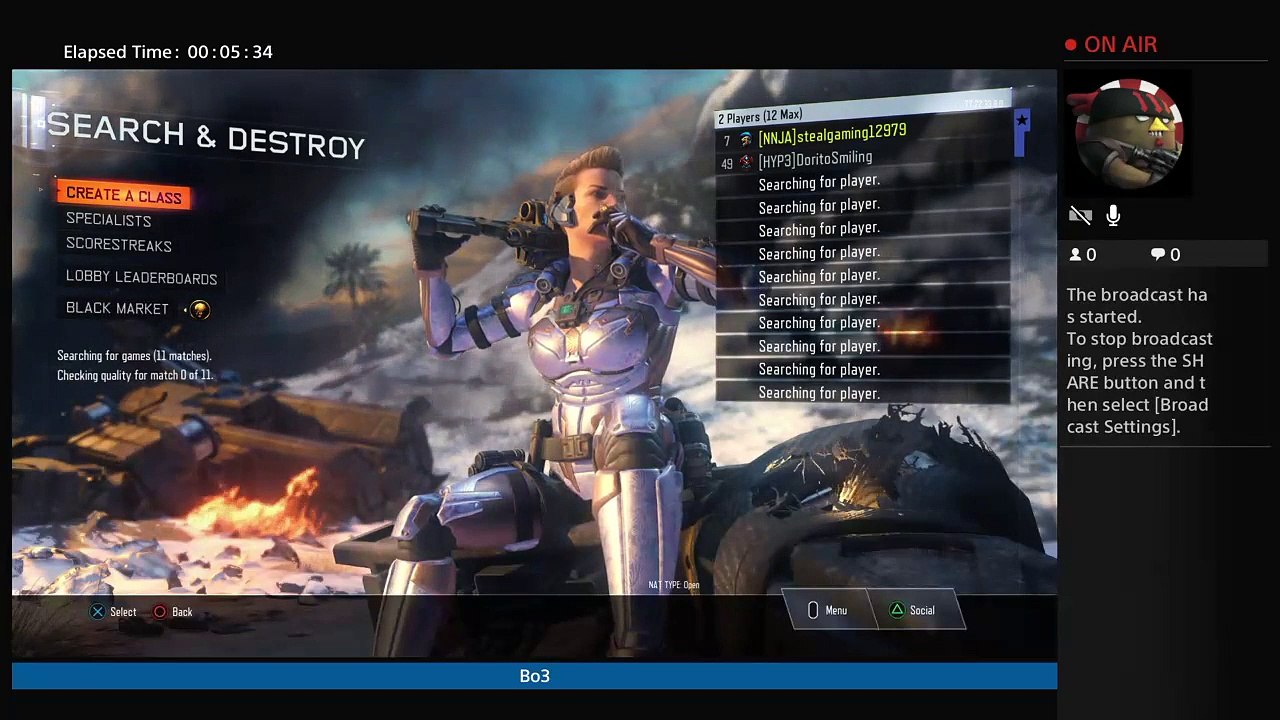This screenshot has width=1280, height=720.
Task: Click the Select prompt label
Action: pos(123,612)
